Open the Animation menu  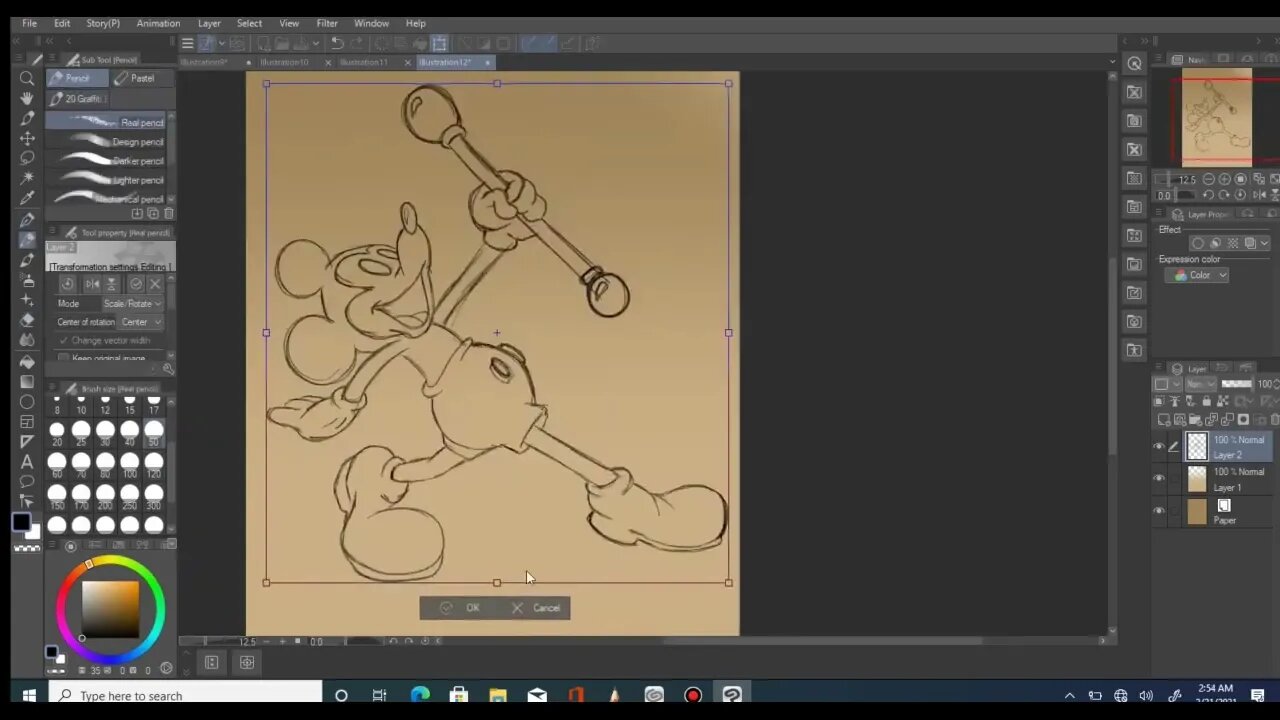coord(158,23)
